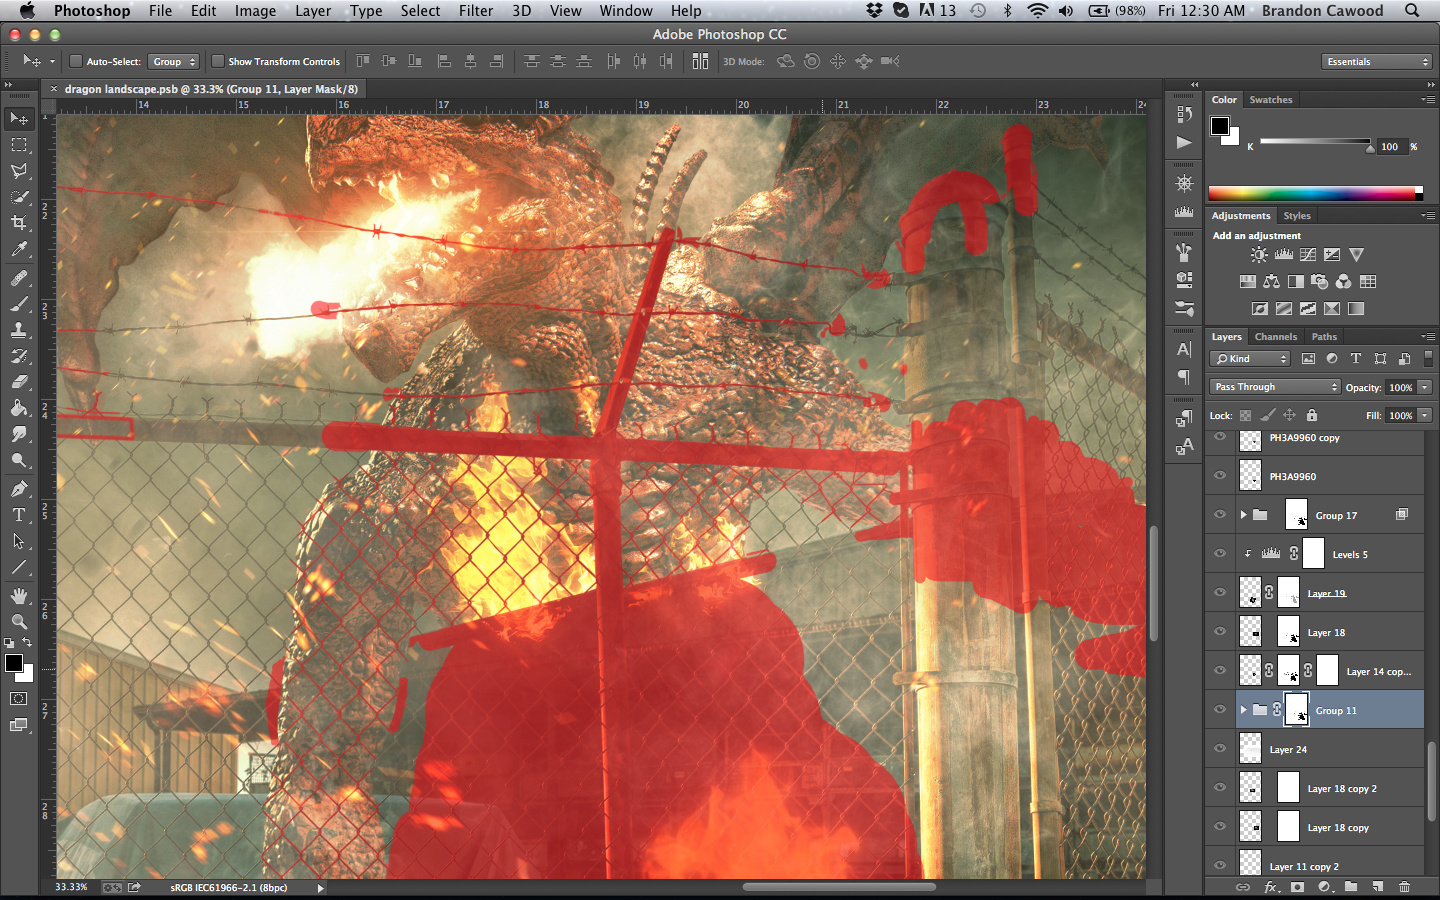Switch to the Channels tab
Screen dimensions: 1440x900
pyautogui.click(x=1276, y=337)
